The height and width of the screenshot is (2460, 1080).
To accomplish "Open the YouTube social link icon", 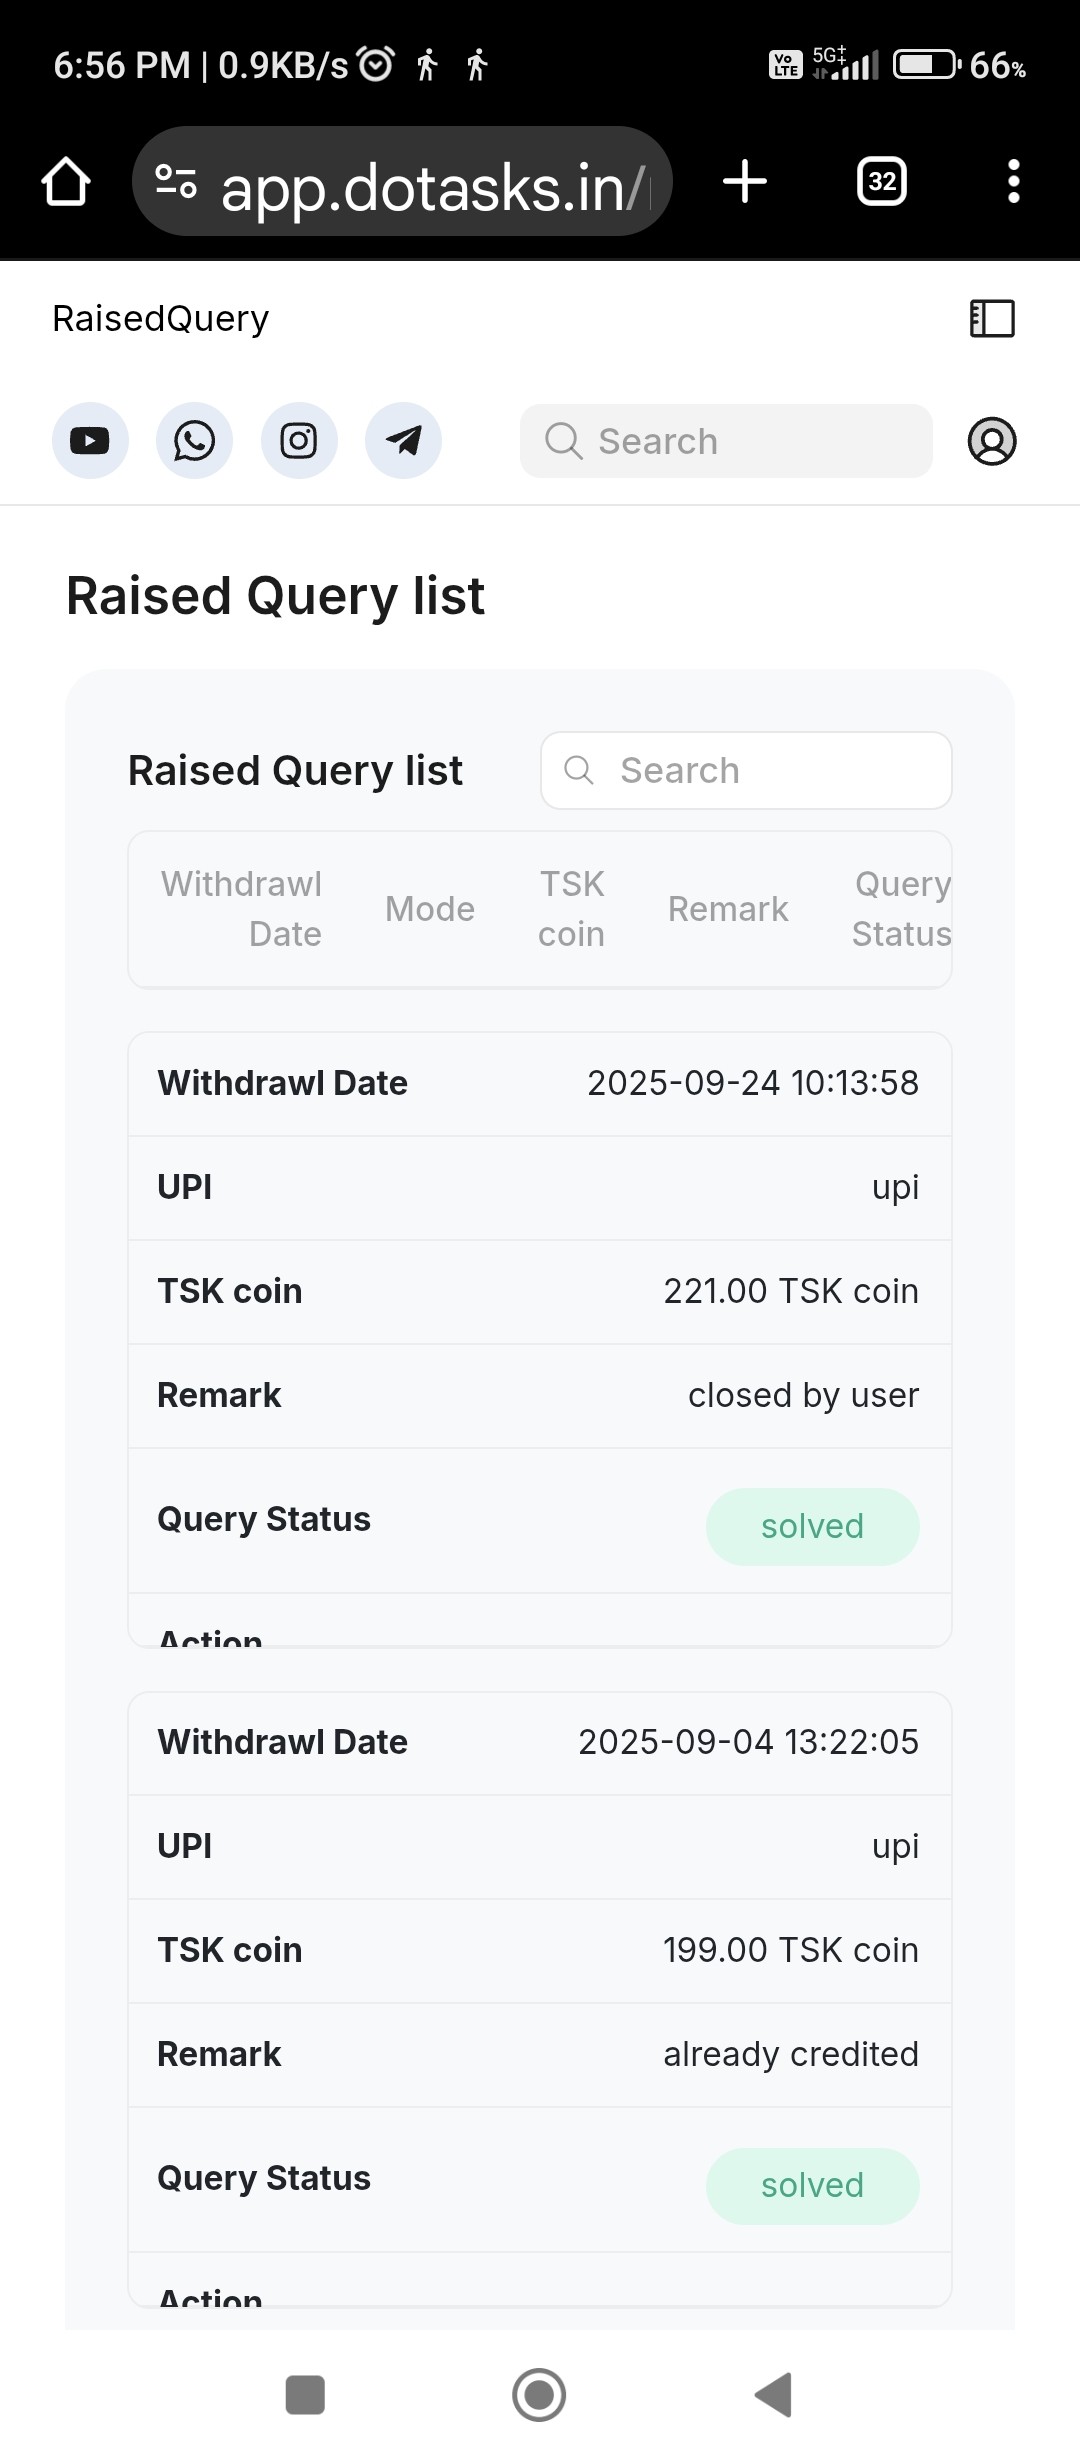I will pyautogui.click(x=90, y=441).
